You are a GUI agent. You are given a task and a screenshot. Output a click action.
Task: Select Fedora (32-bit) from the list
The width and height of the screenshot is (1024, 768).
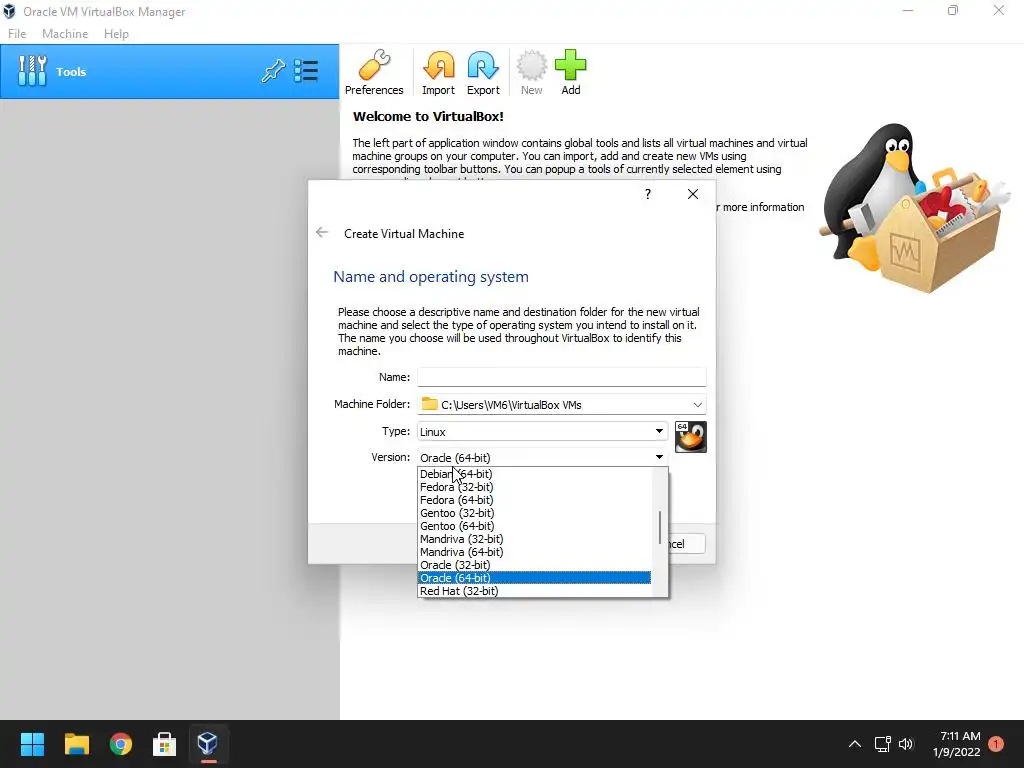pos(534,487)
